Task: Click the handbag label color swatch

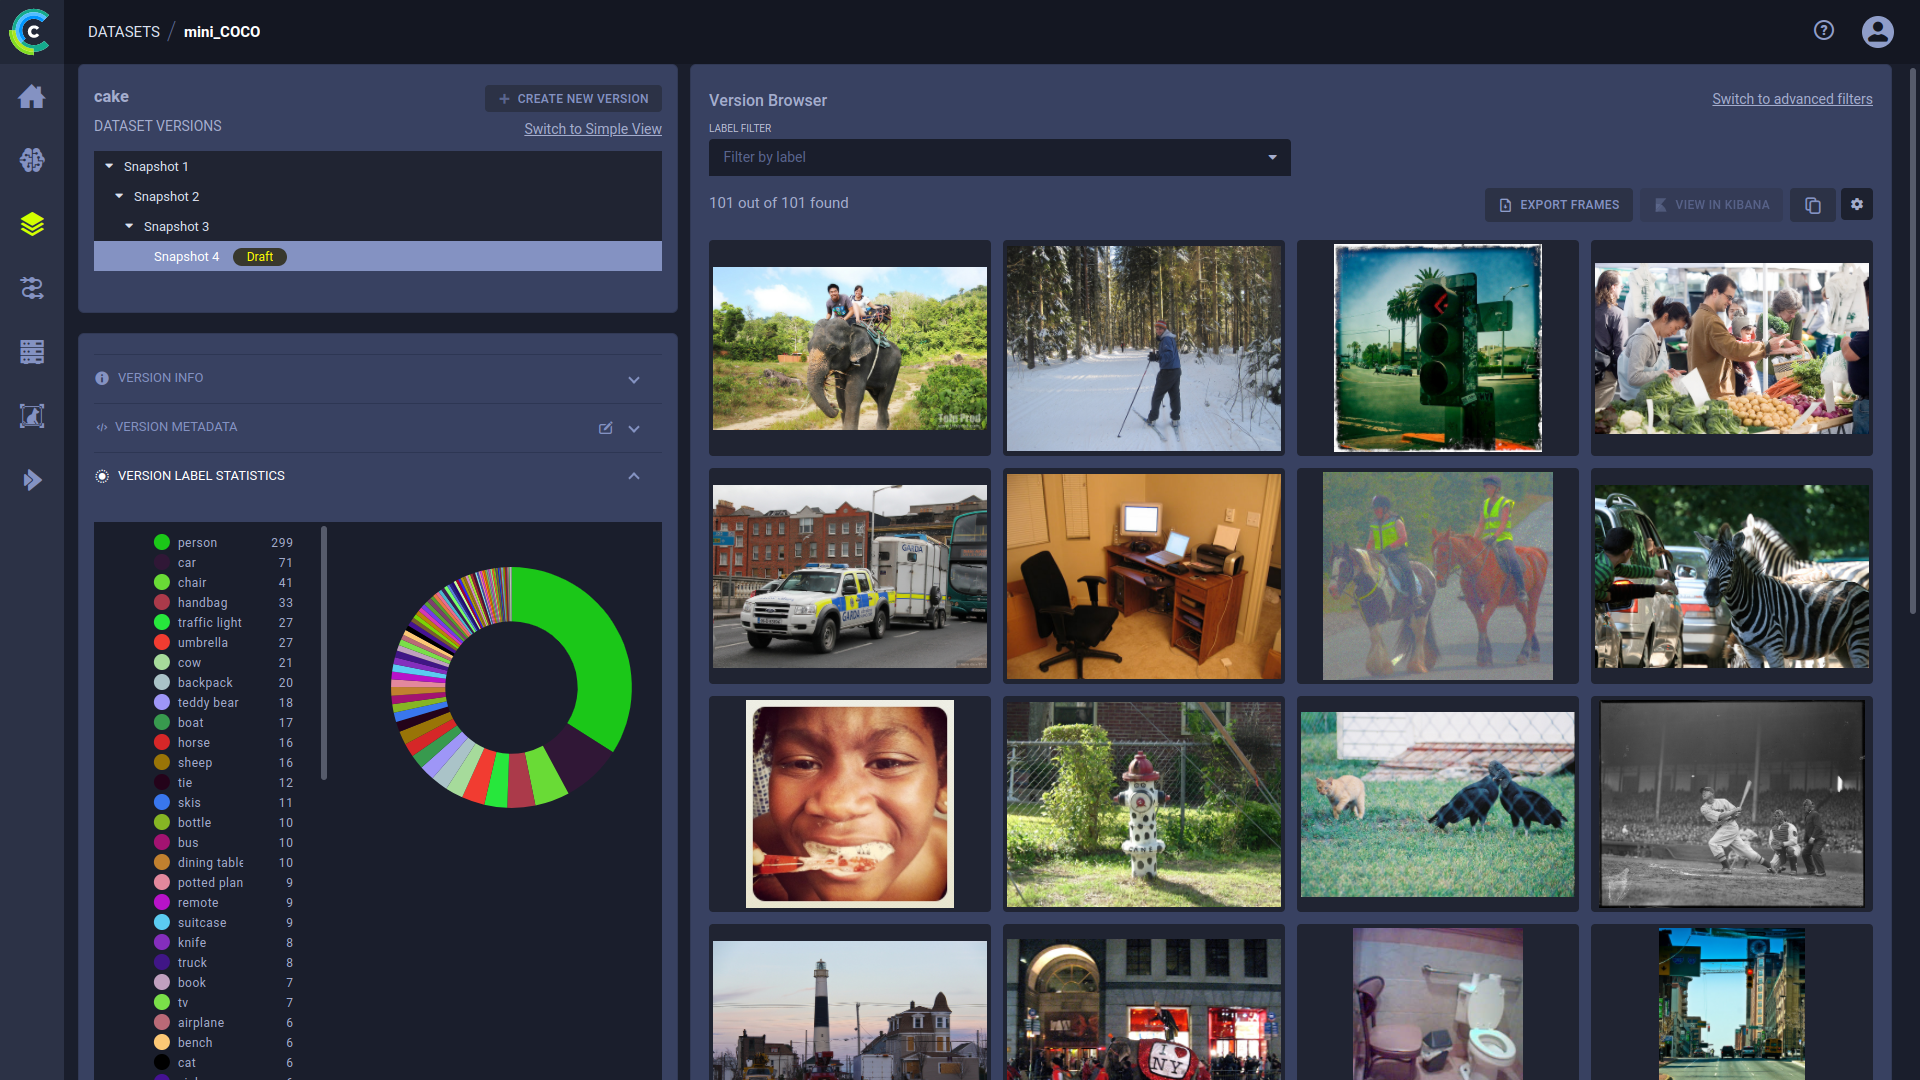Action: coord(162,602)
